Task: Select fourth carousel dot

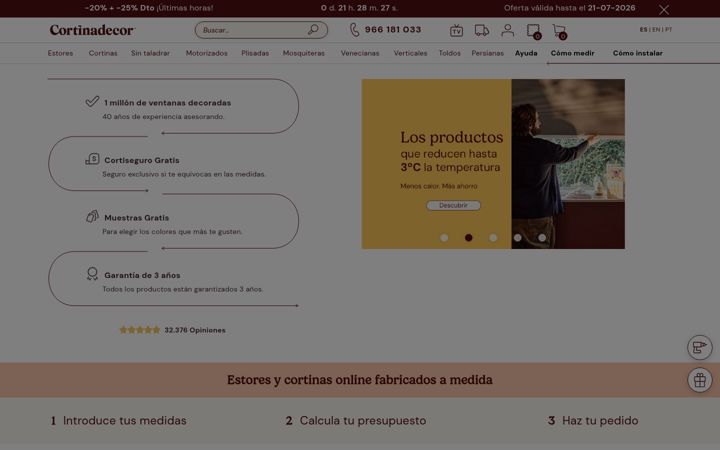Action: (x=518, y=237)
